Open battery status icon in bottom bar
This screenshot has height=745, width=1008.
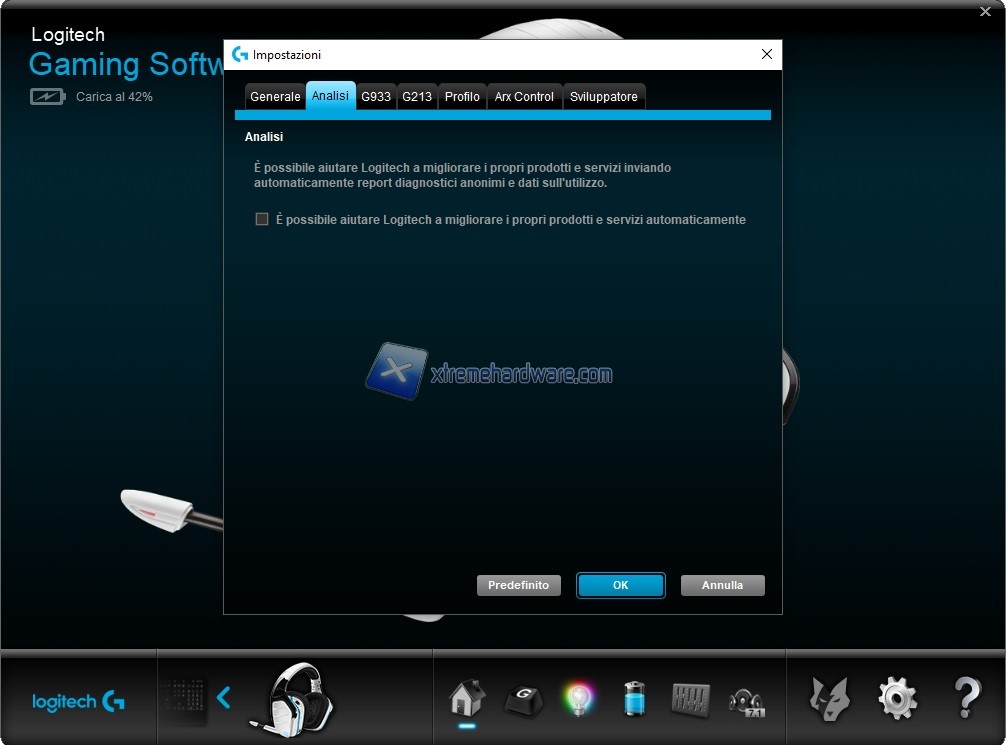[635, 698]
